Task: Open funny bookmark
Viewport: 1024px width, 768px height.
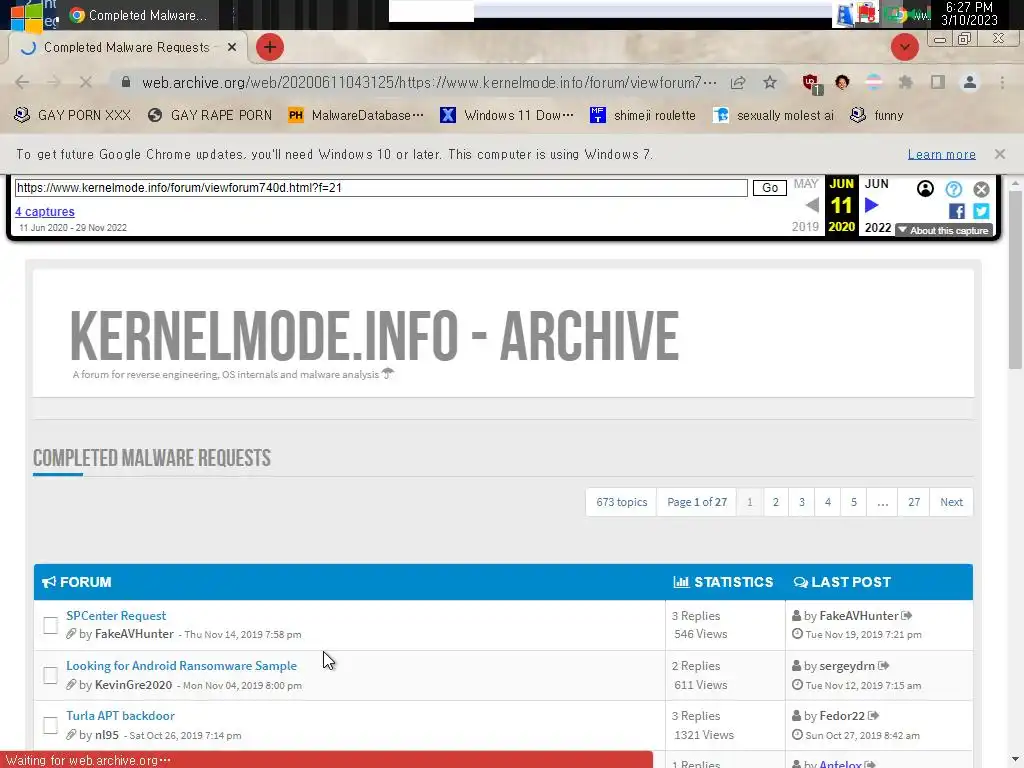Action: 876,116
